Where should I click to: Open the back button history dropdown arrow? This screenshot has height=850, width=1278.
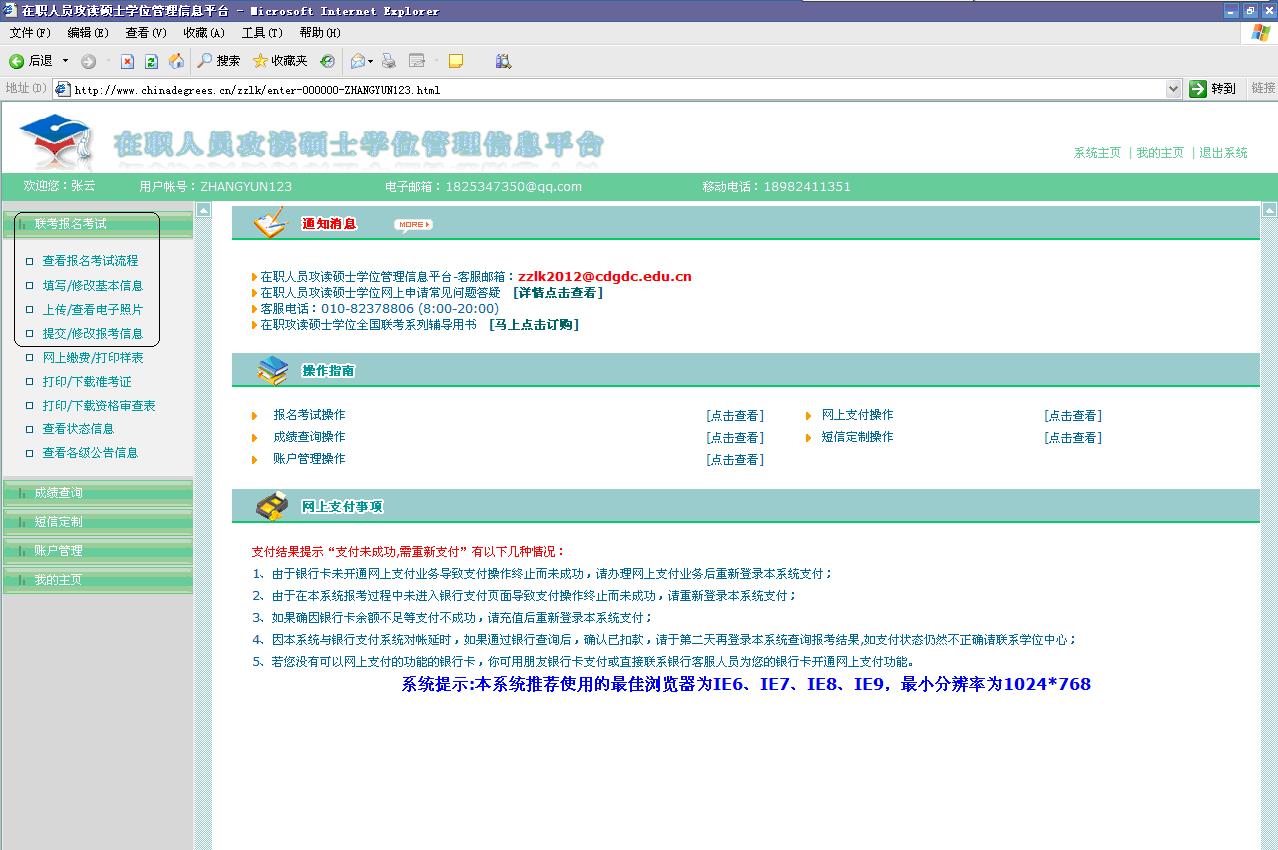pyautogui.click(x=66, y=61)
